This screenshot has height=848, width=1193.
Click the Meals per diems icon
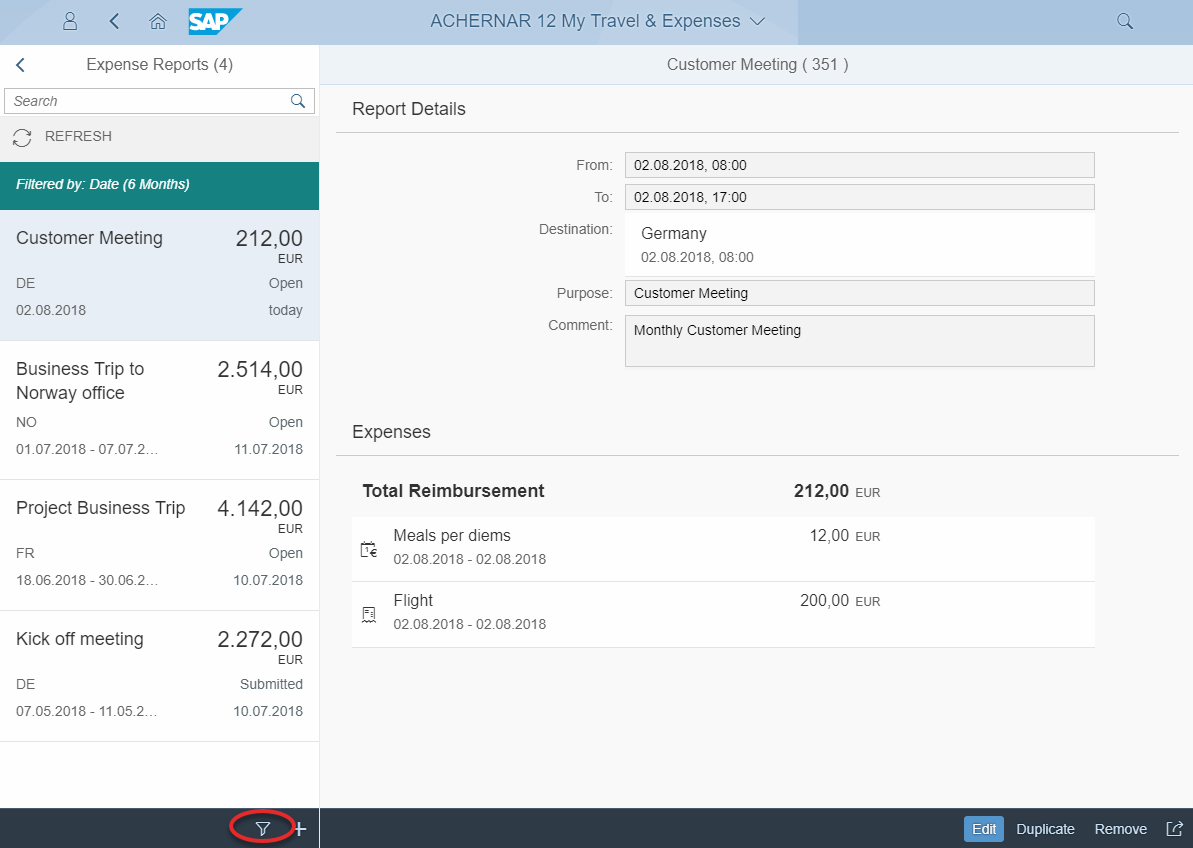pos(369,549)
